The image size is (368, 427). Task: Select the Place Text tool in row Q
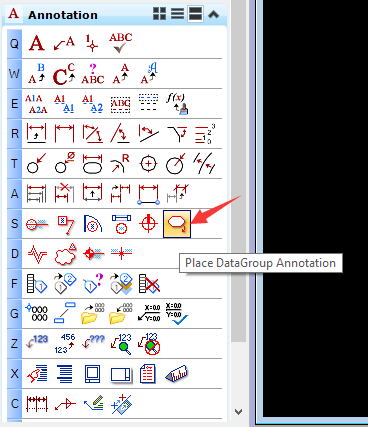36,43
